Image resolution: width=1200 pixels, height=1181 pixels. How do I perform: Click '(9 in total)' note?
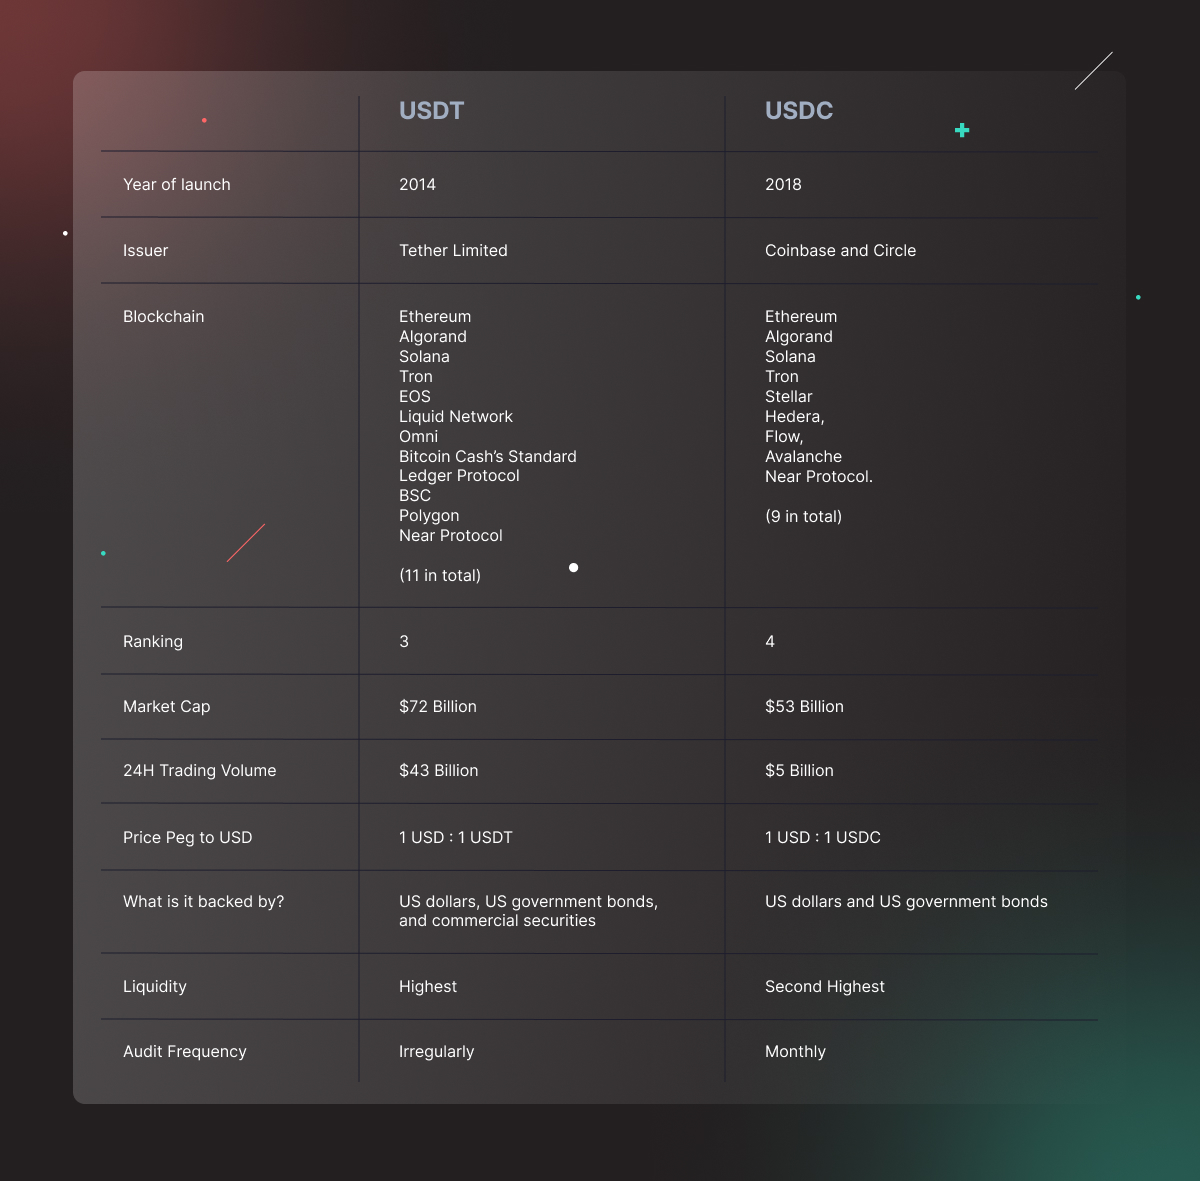click(x=803, y=516)
